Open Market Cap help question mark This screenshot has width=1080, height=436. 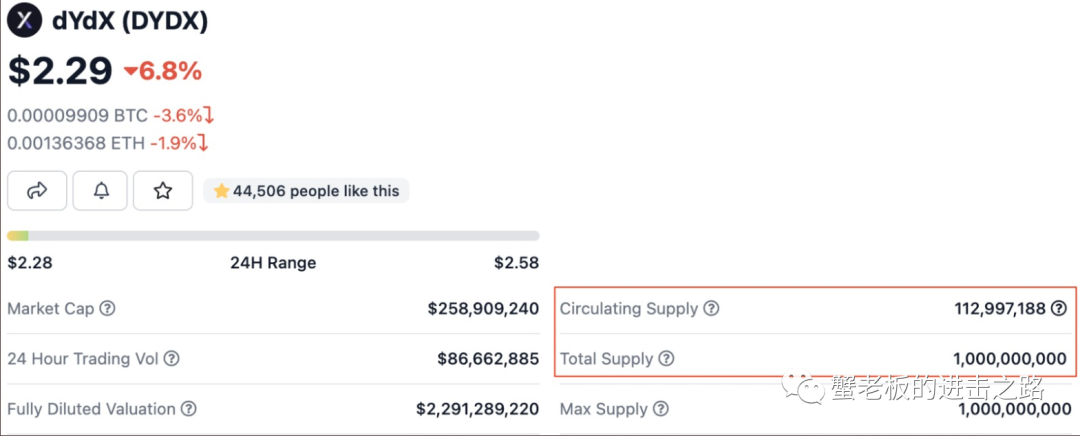pos(107,309)
